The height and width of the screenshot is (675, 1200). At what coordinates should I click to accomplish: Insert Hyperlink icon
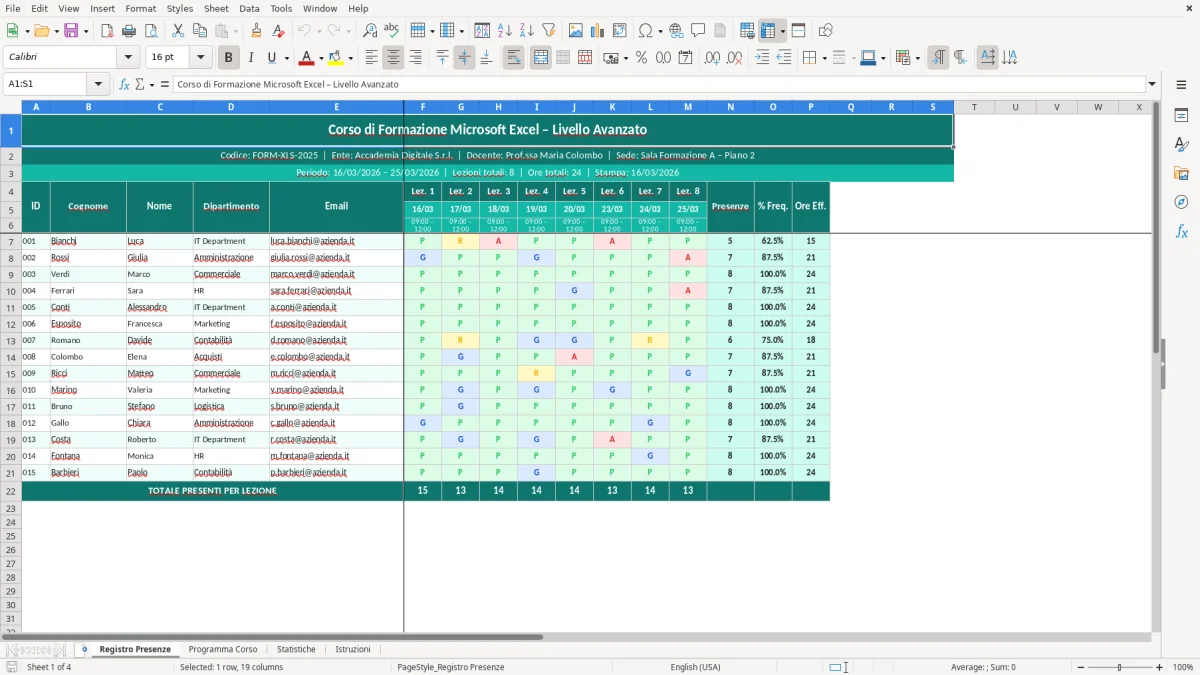pos(676,31)
